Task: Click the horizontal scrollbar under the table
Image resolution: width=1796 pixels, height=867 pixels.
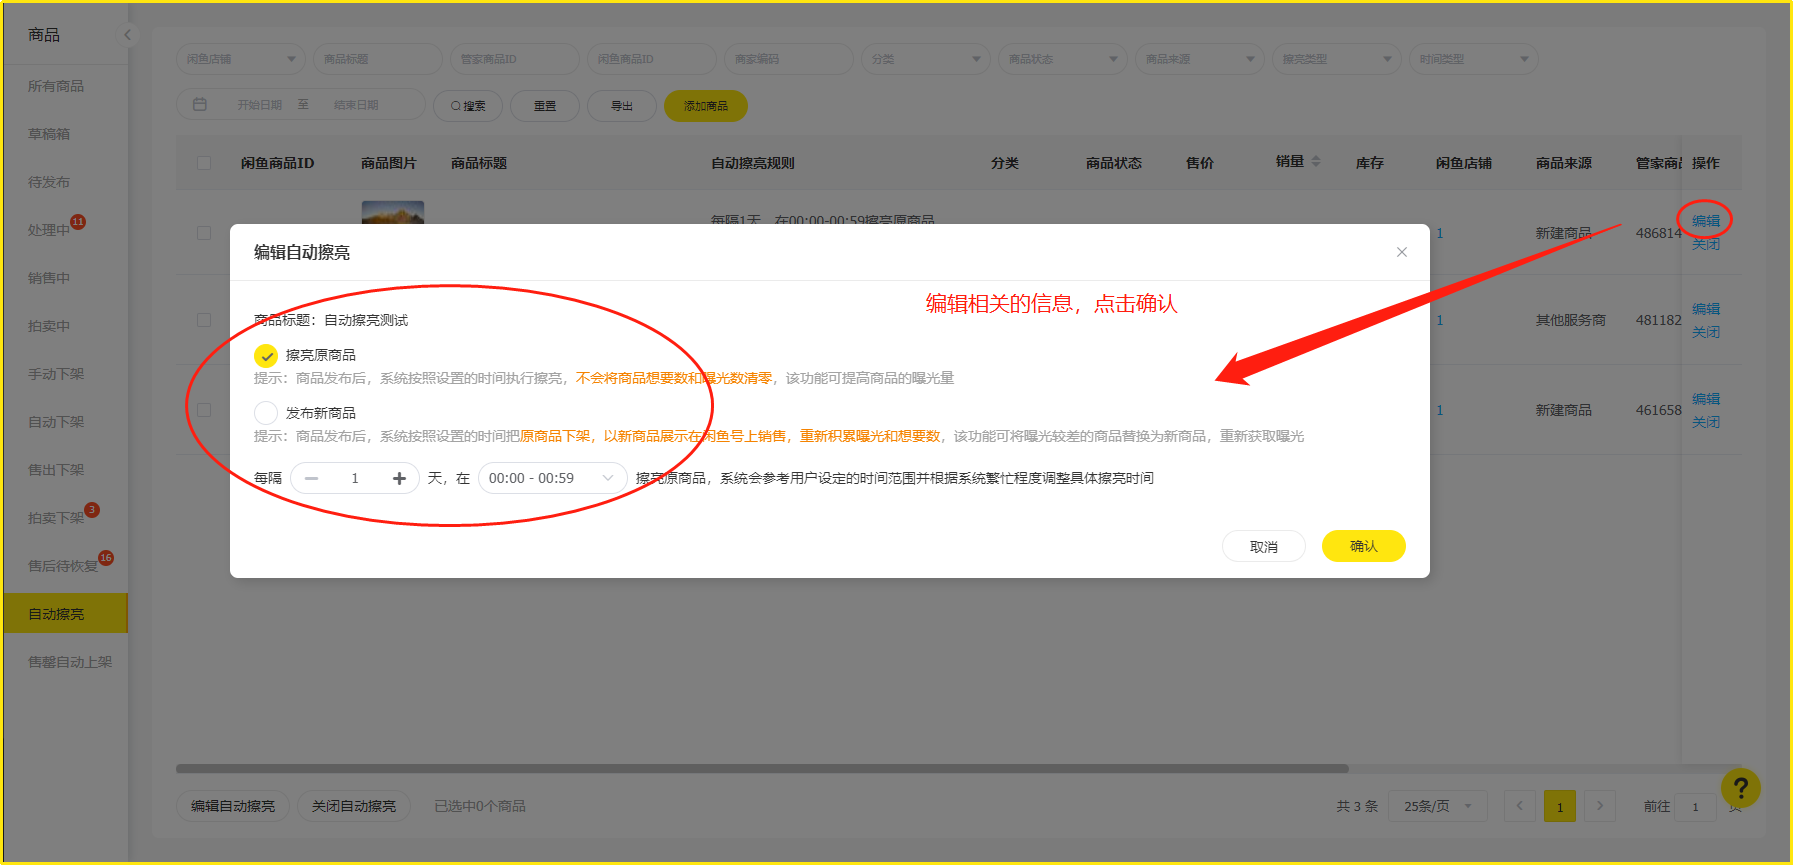Action: [x=760, y=769]
